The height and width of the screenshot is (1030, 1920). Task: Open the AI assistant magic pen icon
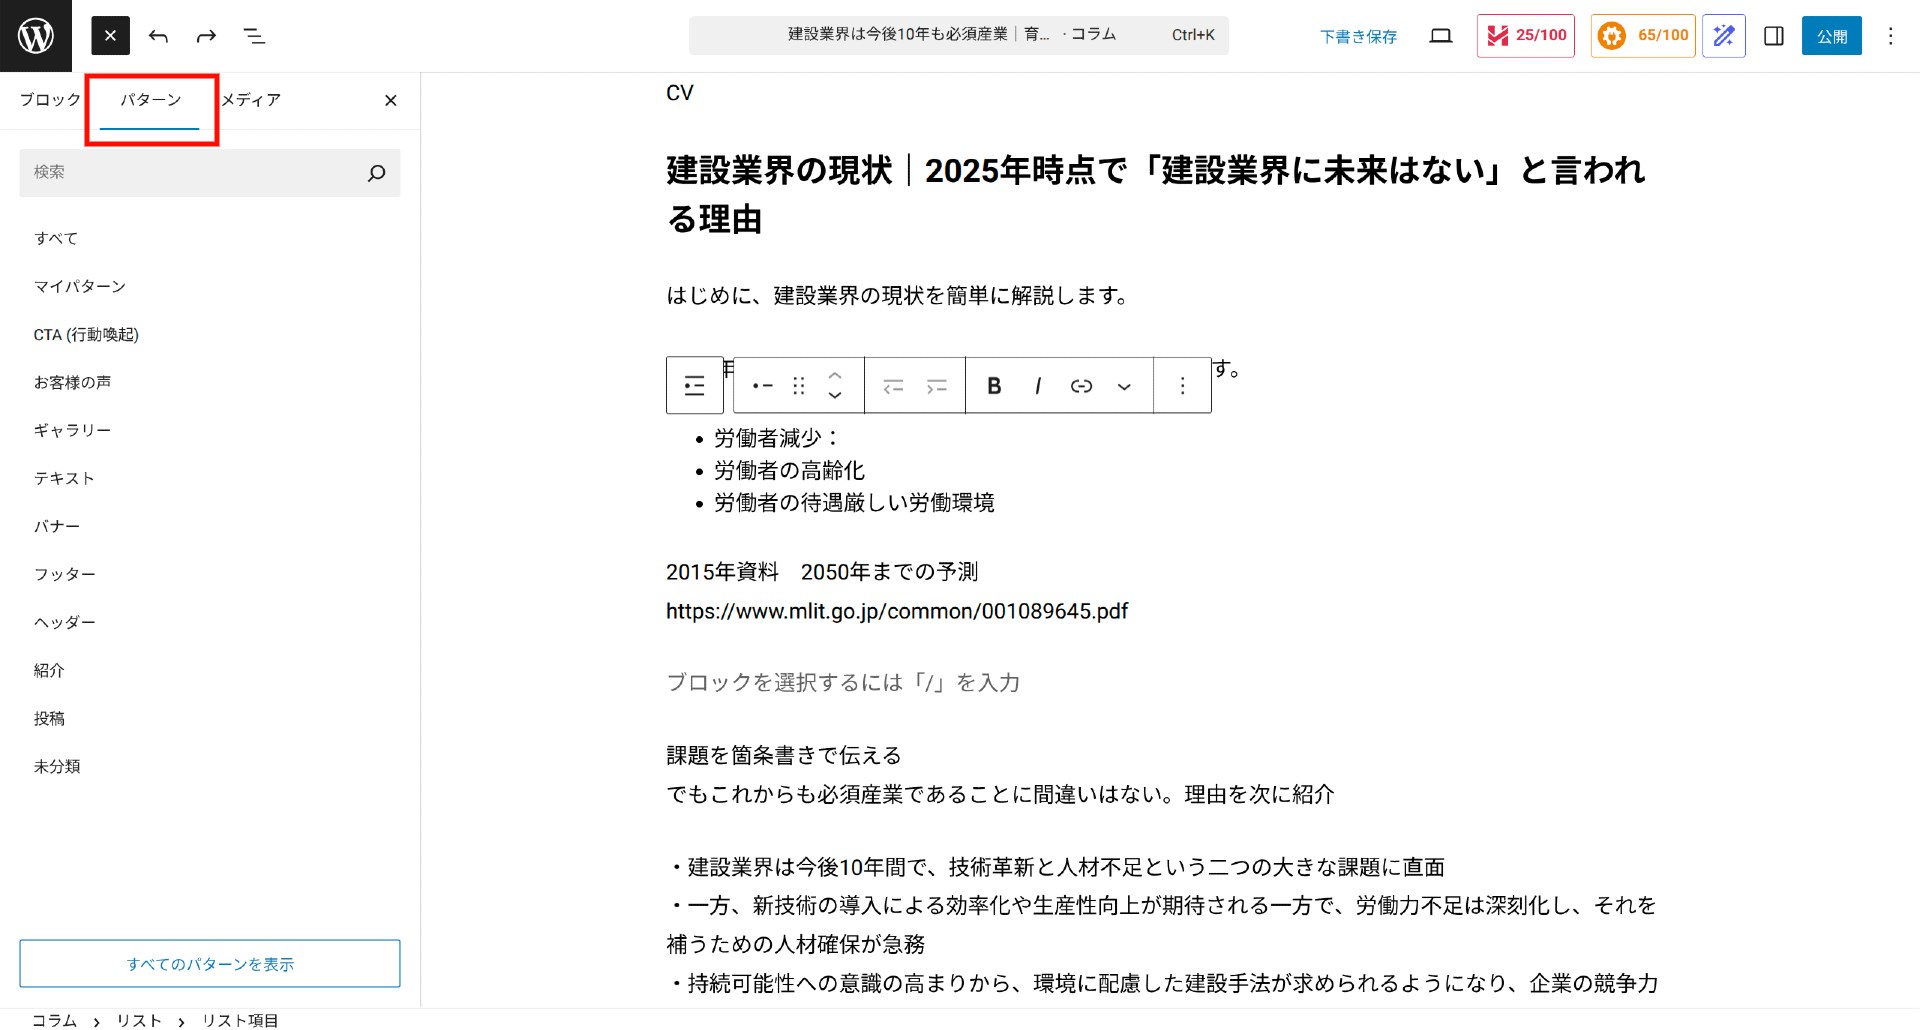pyautogui.click(x=1723, y=36)
